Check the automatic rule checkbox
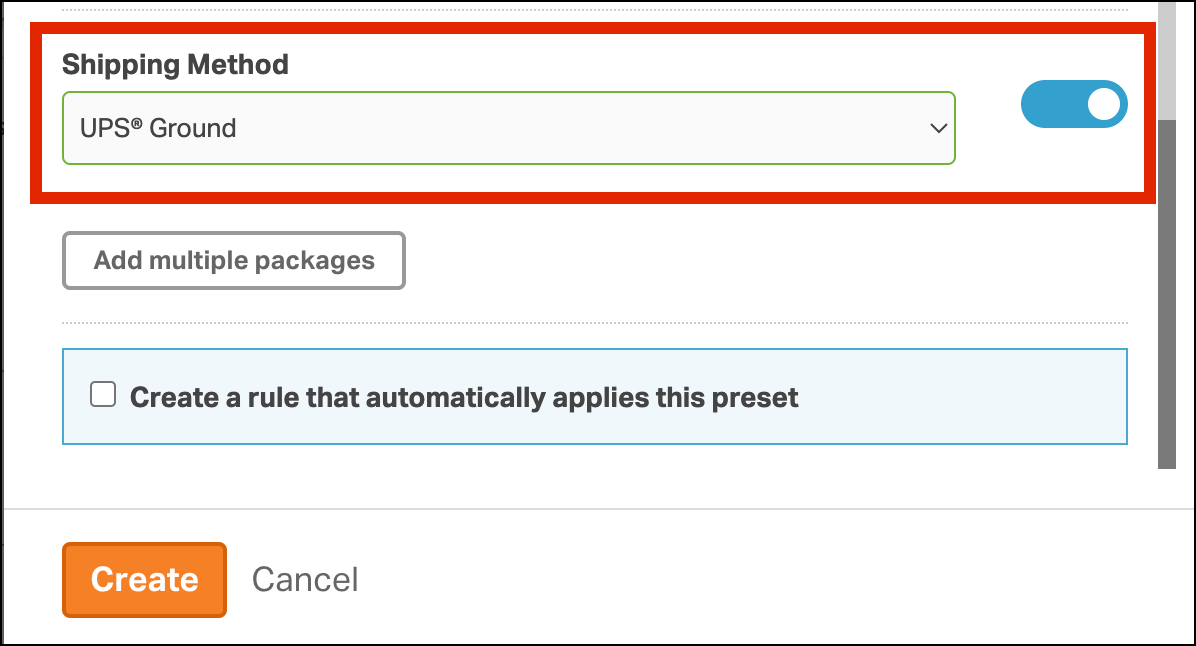The height and width of the screenshot is (646, 1196). [x=103, y=395]
